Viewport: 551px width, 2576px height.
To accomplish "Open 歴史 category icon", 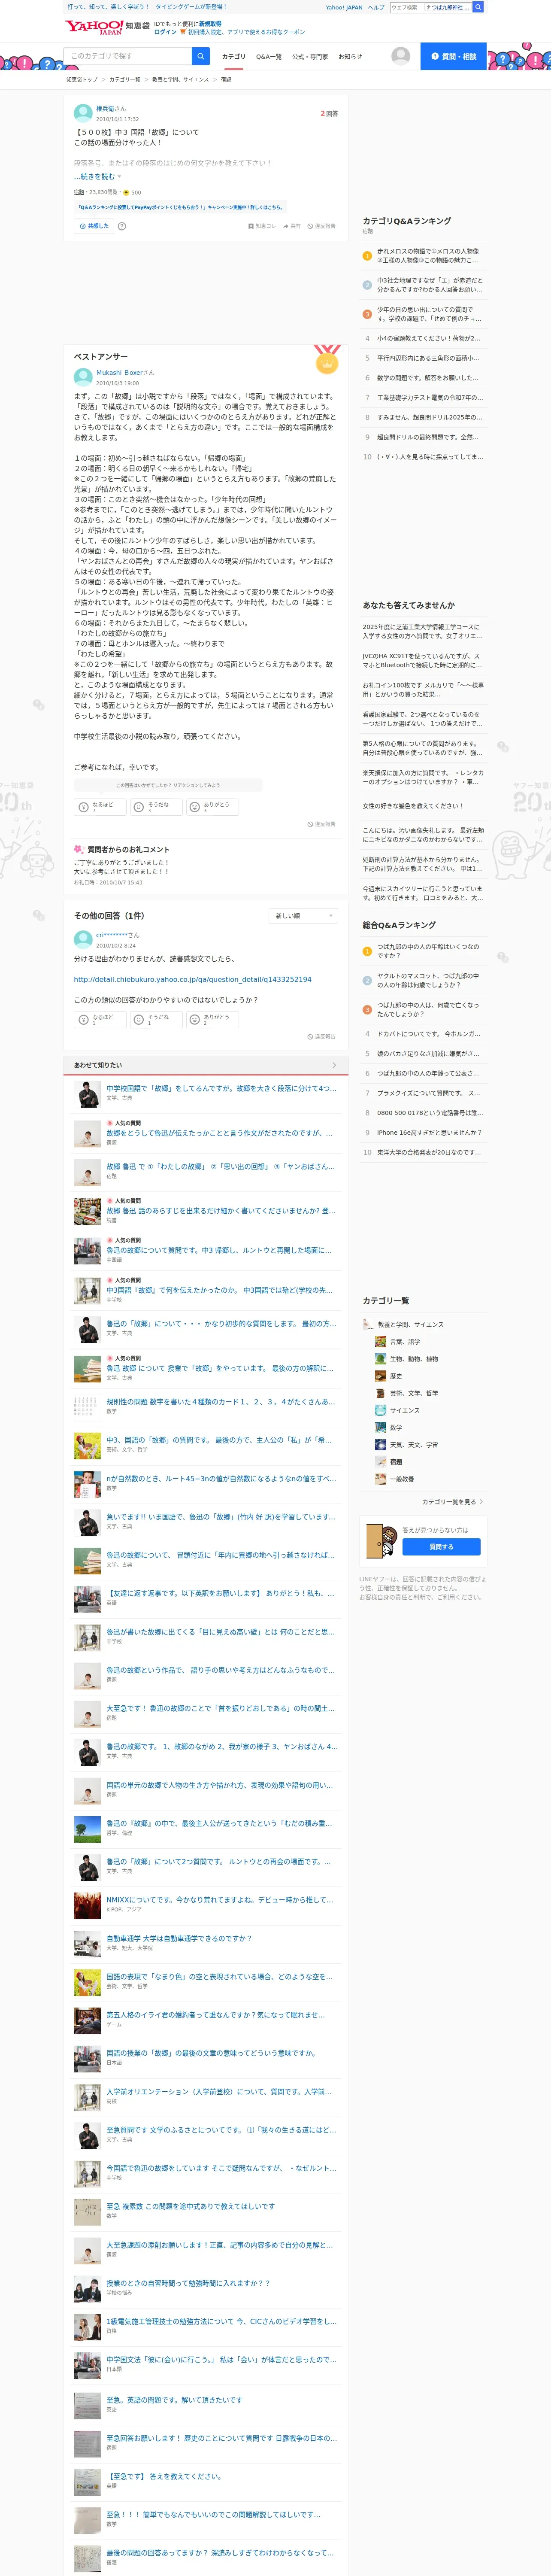I will coord(380,1375).
